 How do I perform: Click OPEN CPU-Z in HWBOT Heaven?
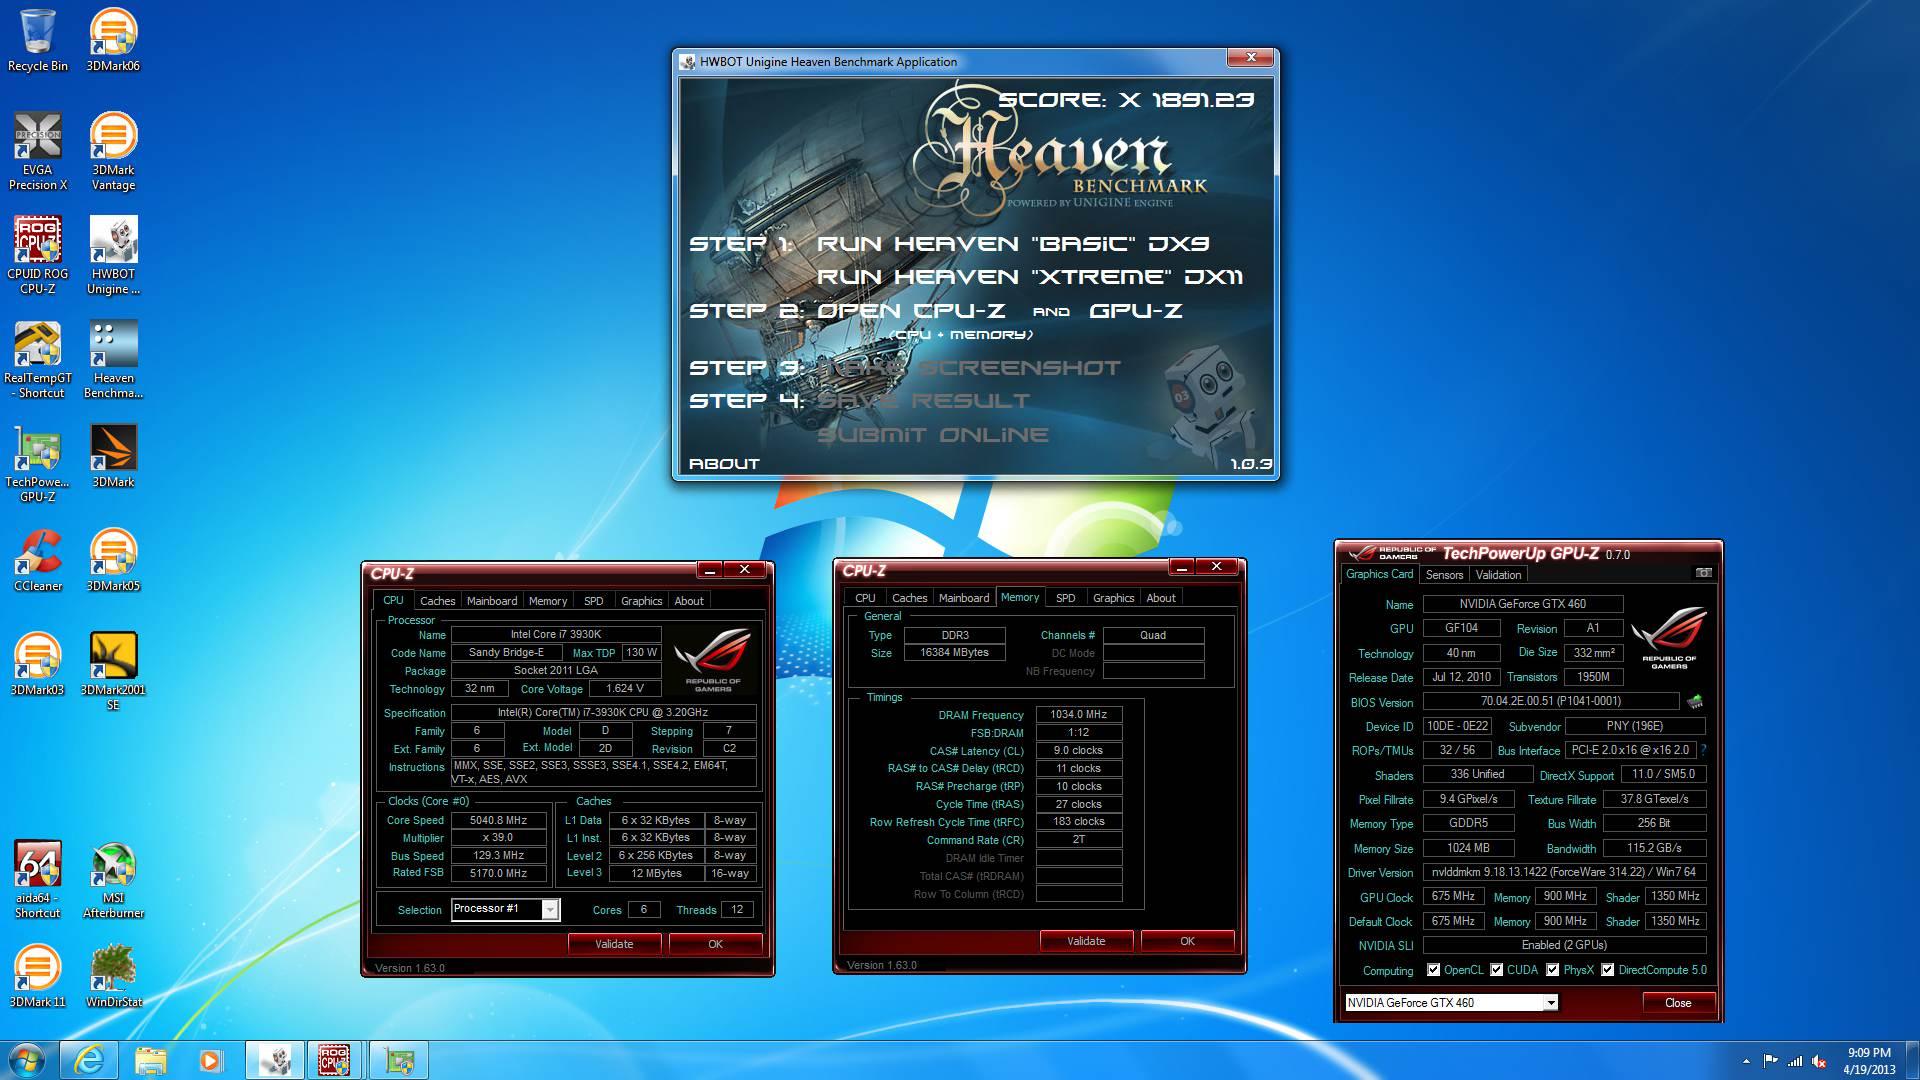click(911, 311)
